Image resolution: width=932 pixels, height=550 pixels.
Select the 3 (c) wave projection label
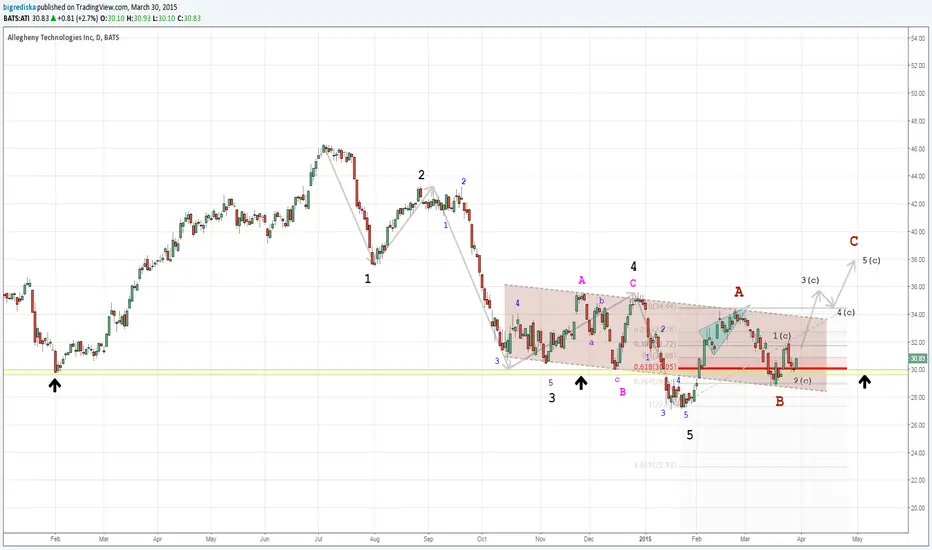[x=810, y=280]
